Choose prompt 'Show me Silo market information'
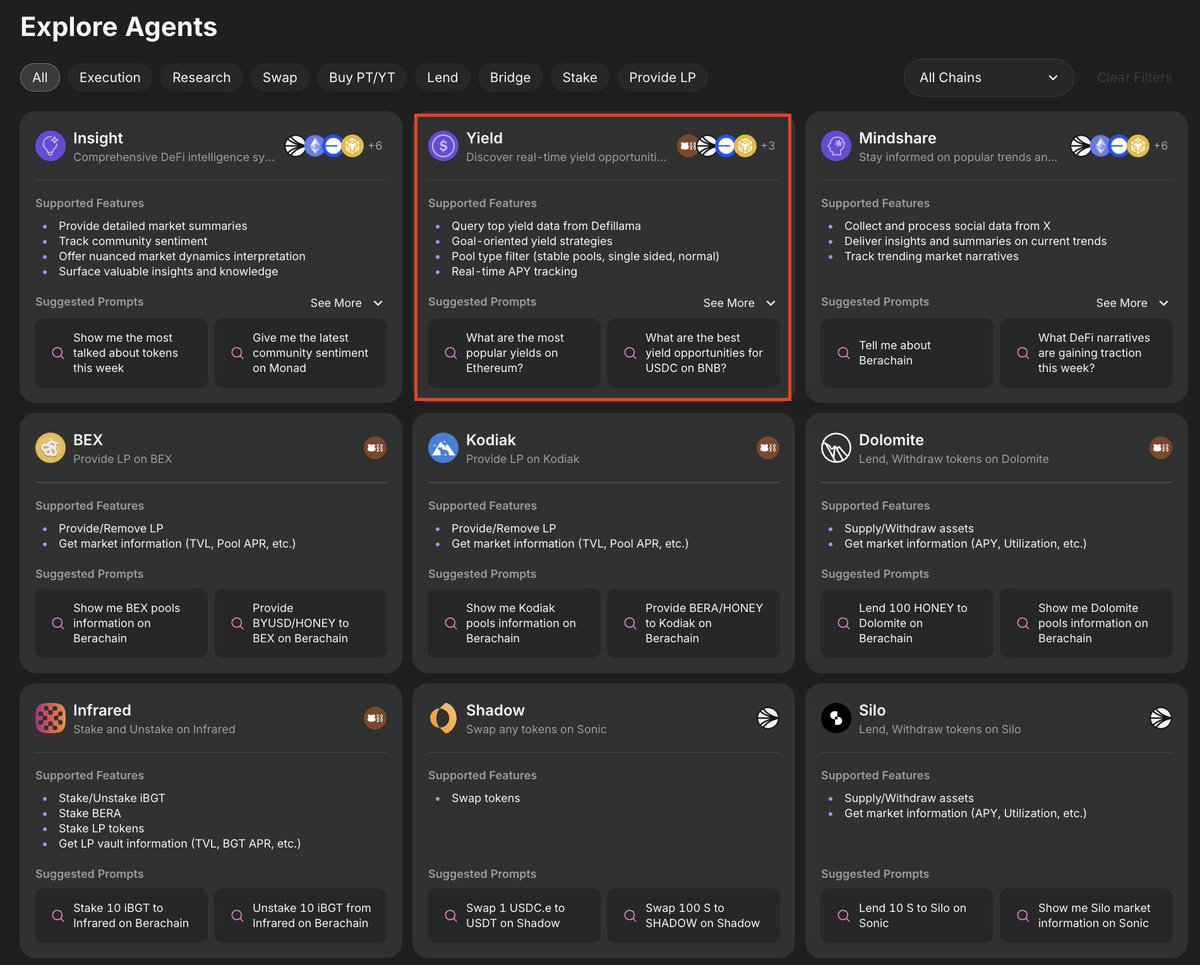 1086,916
